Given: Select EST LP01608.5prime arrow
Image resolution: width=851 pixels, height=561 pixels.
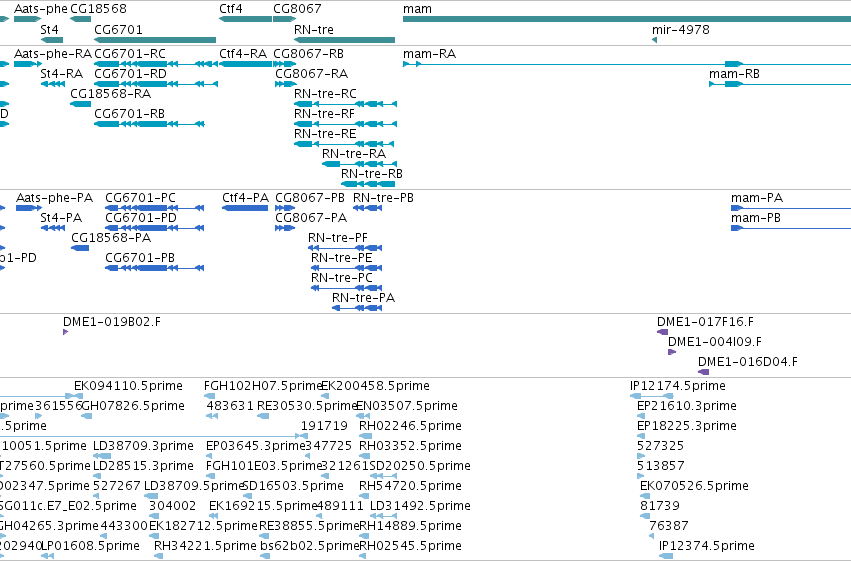Looking at the screenshot, I should (x=48, y=556).
